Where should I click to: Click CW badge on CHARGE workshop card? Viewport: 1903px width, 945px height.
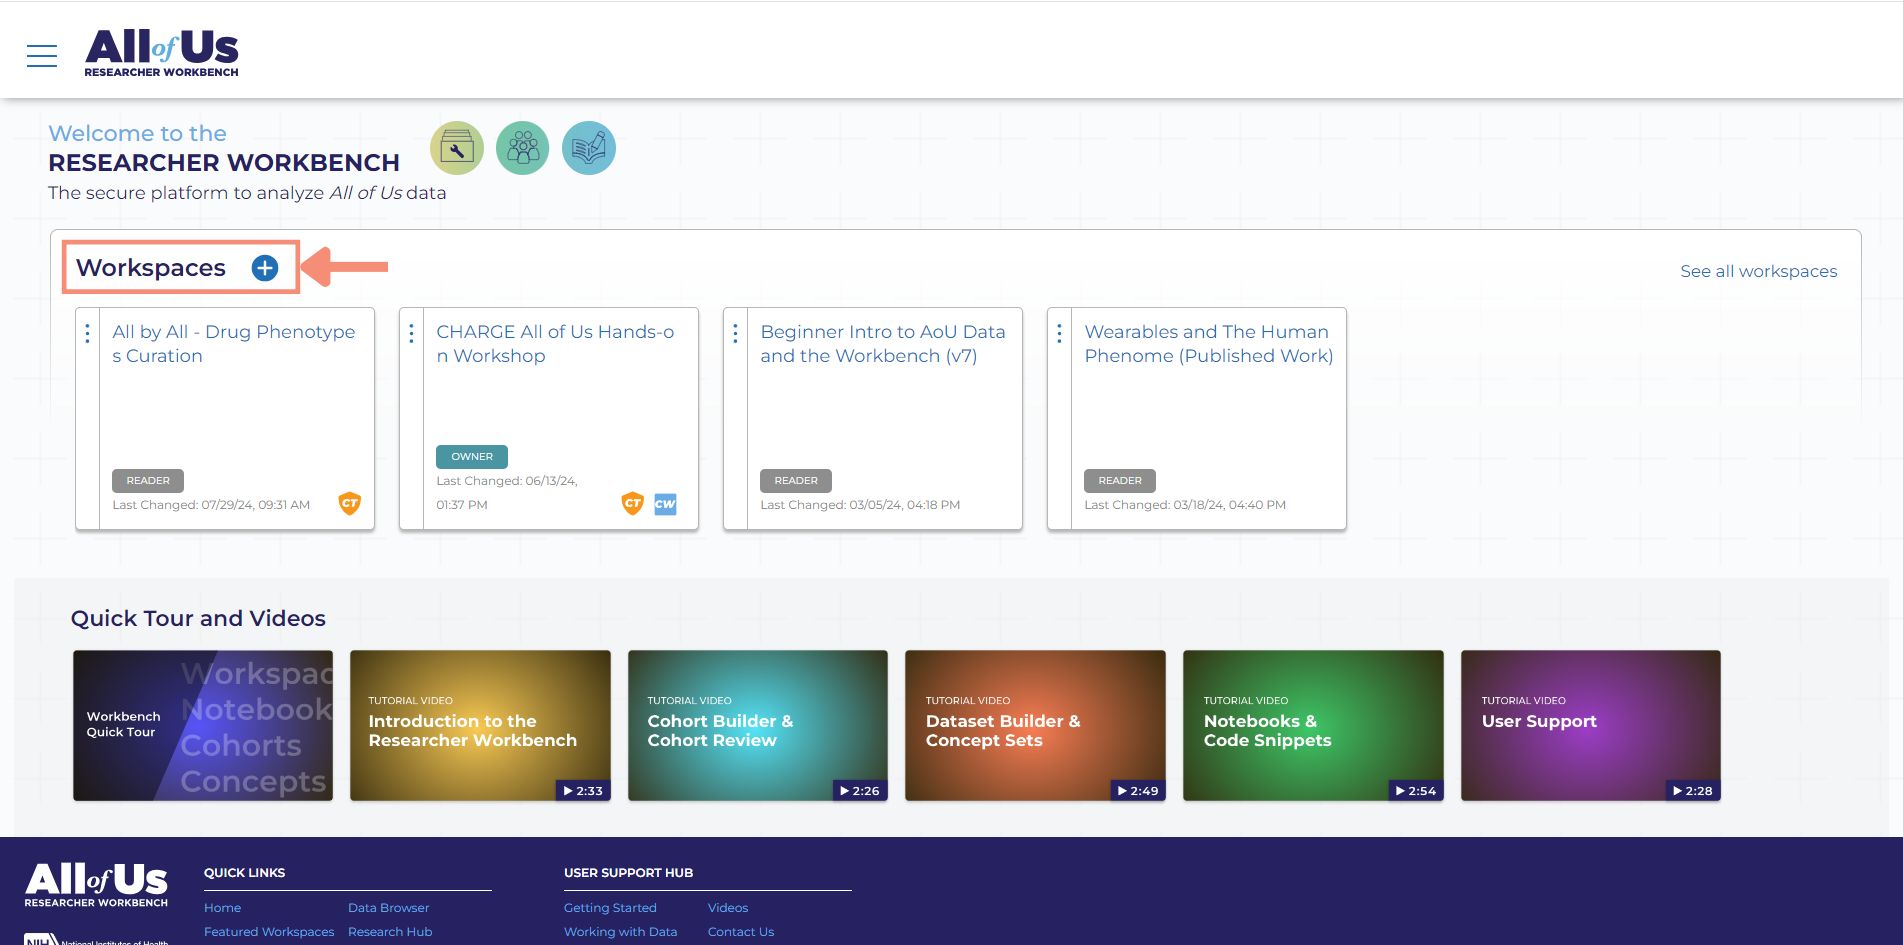[665, 504]
